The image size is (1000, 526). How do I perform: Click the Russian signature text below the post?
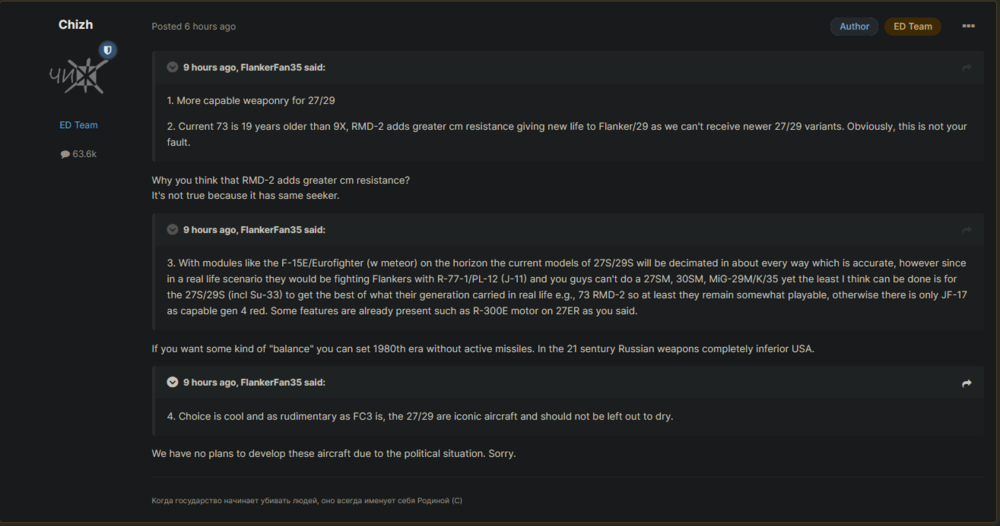tap(307, 500)
